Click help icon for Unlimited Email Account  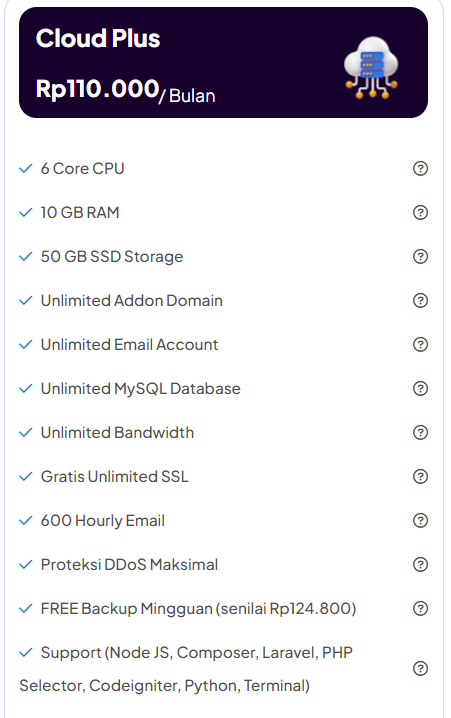point(420,344)
